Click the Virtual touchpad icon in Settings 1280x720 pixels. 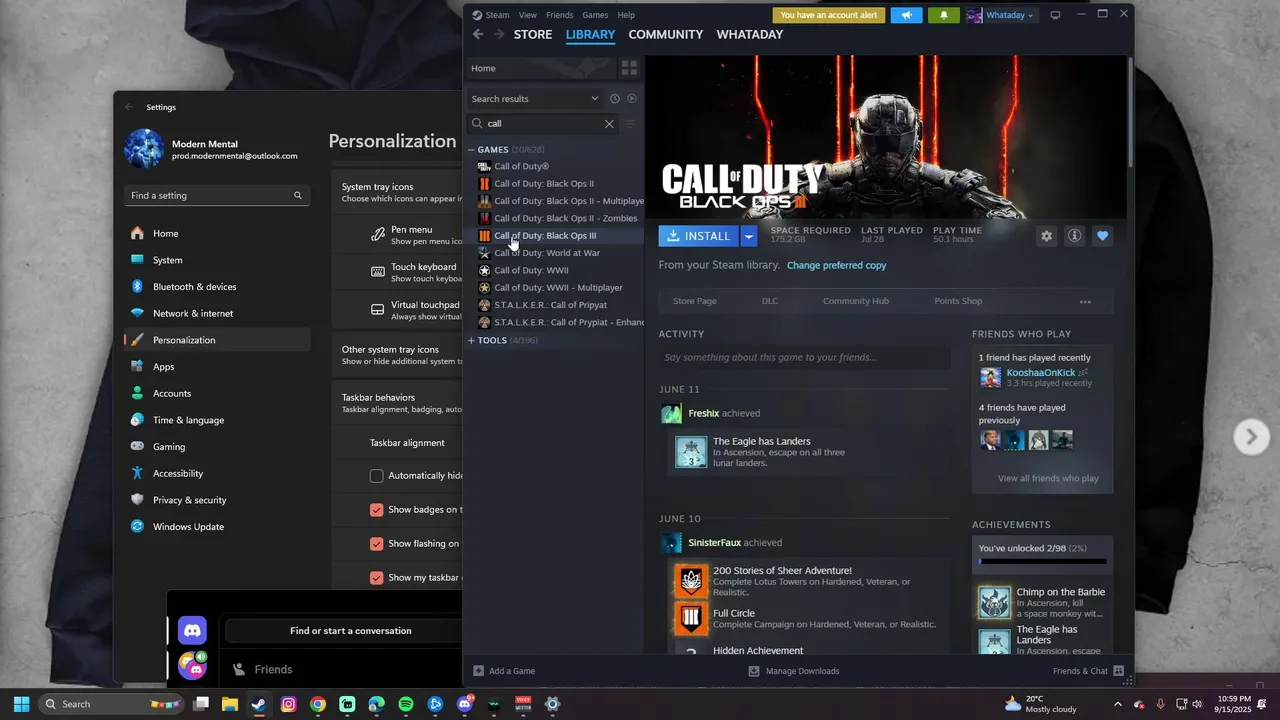point(378,310)
